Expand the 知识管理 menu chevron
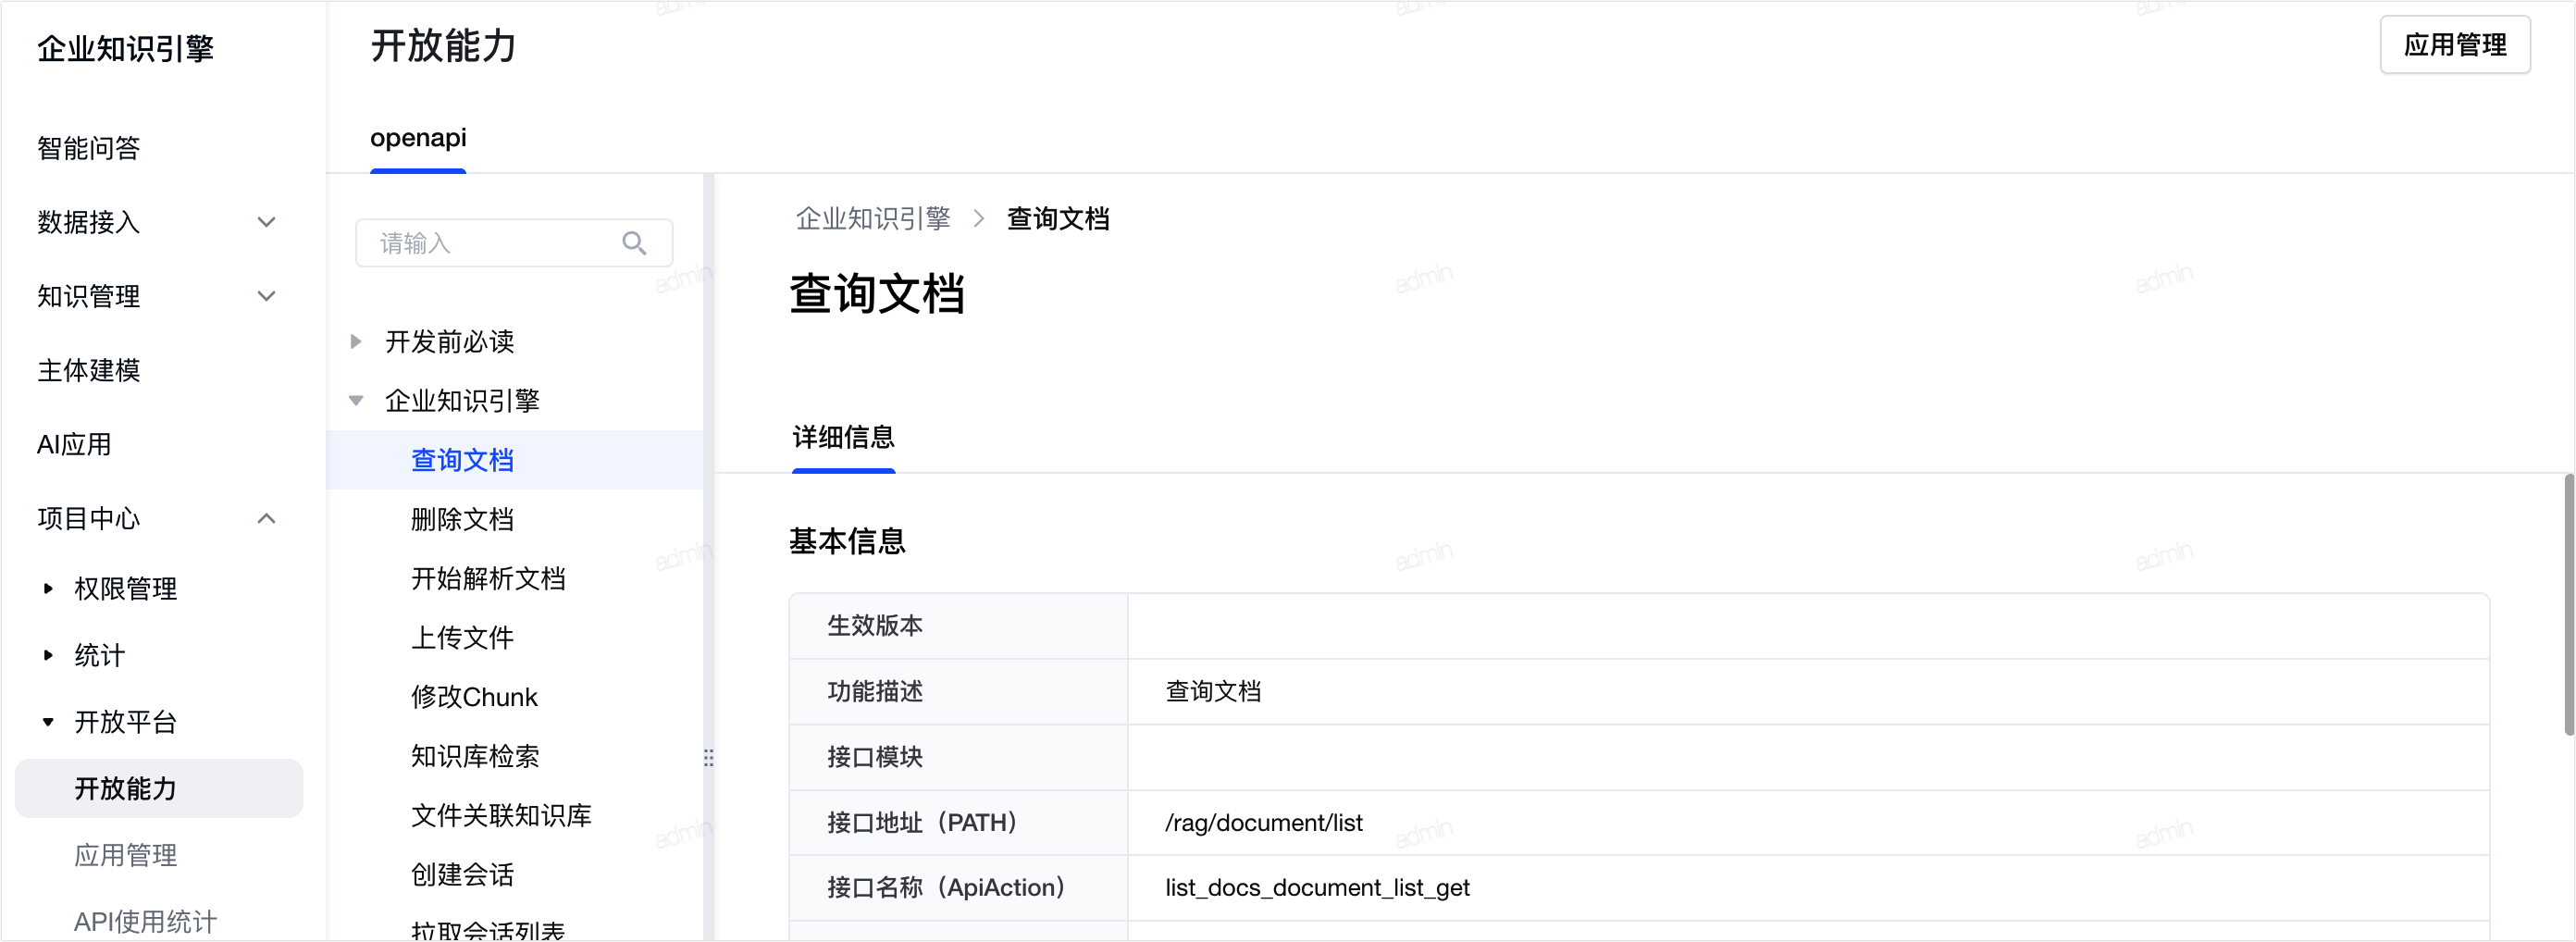Viewport: 2576px width, 942px height. tap(266, 296)
